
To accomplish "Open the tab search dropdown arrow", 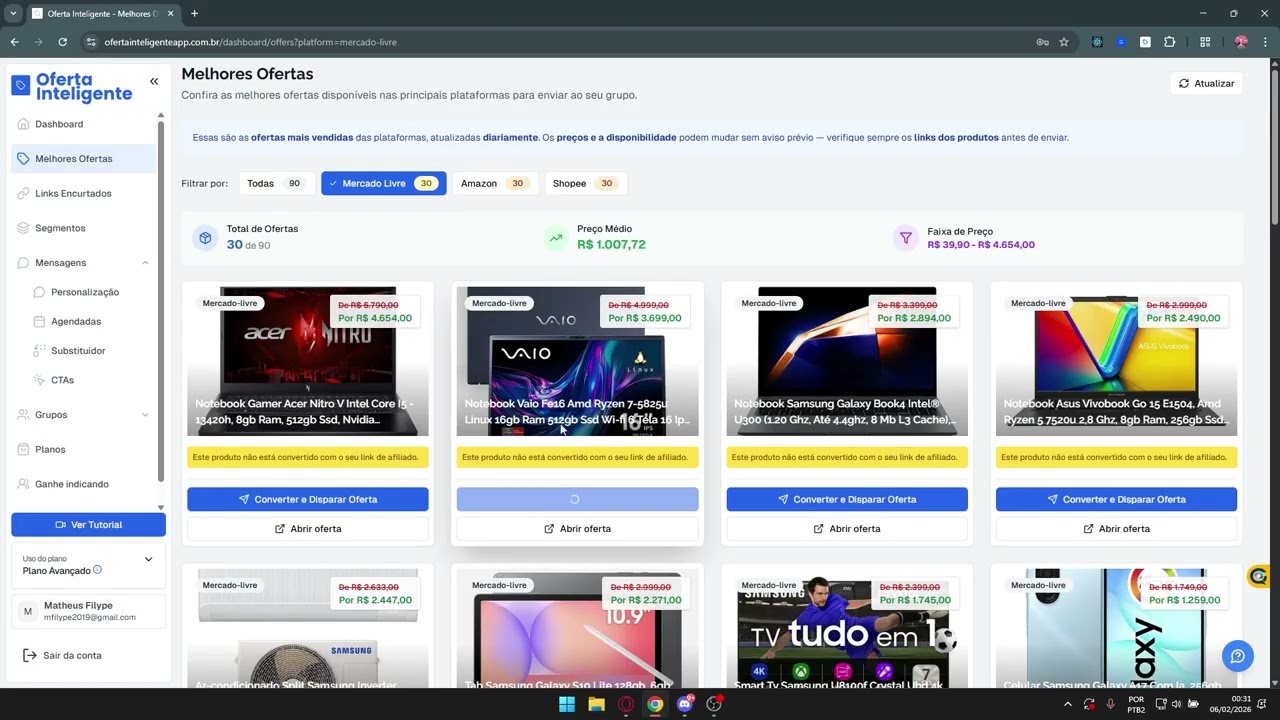I will 13,14.
